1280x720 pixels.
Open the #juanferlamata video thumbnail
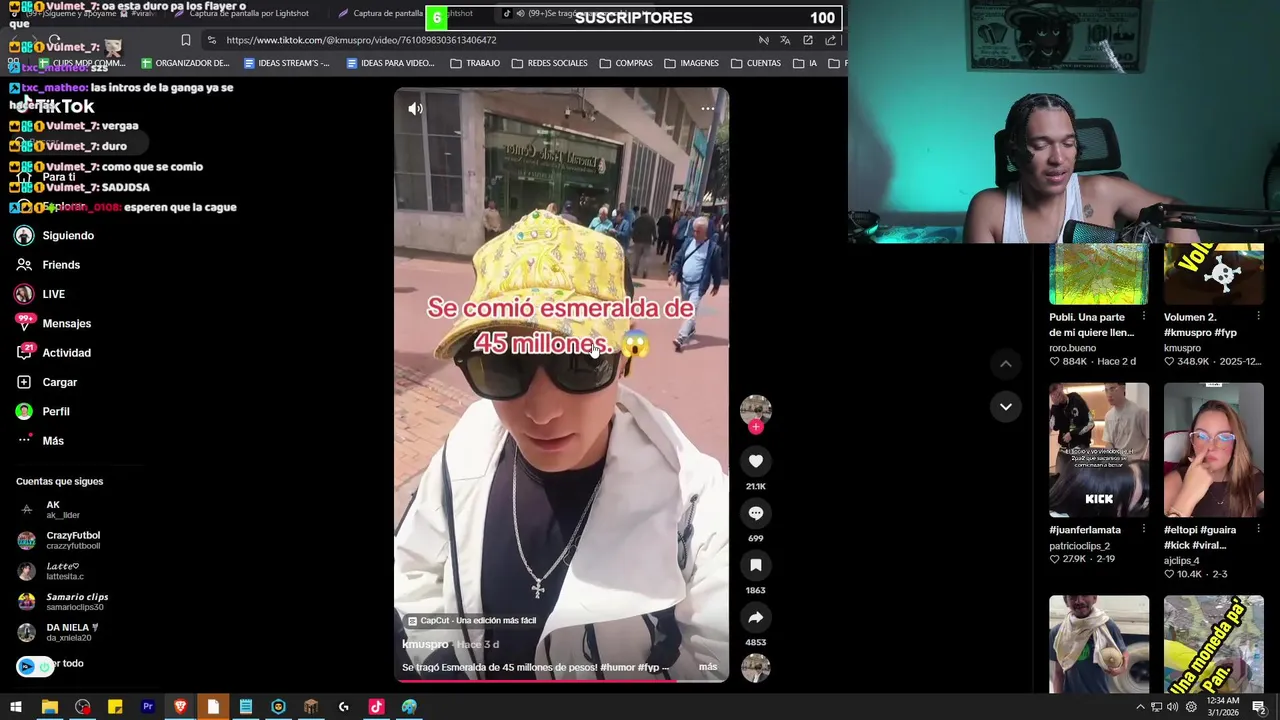click(x=1098, y=450)
